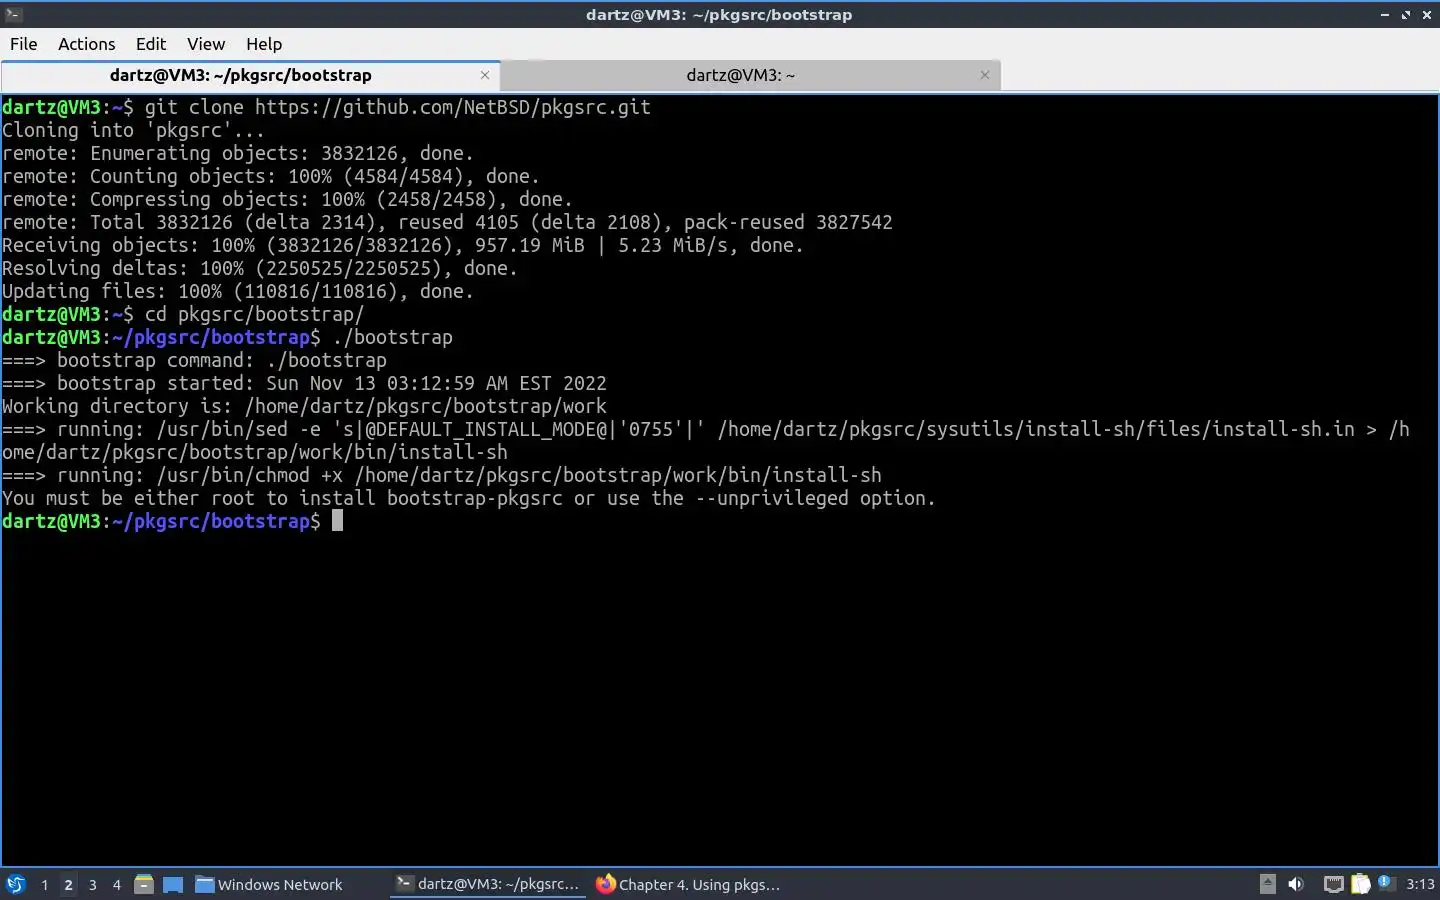Click the './bootstrap' command text
This screenshot has width=1440, height=900.
pyautogui.click(x=392, y=337)
